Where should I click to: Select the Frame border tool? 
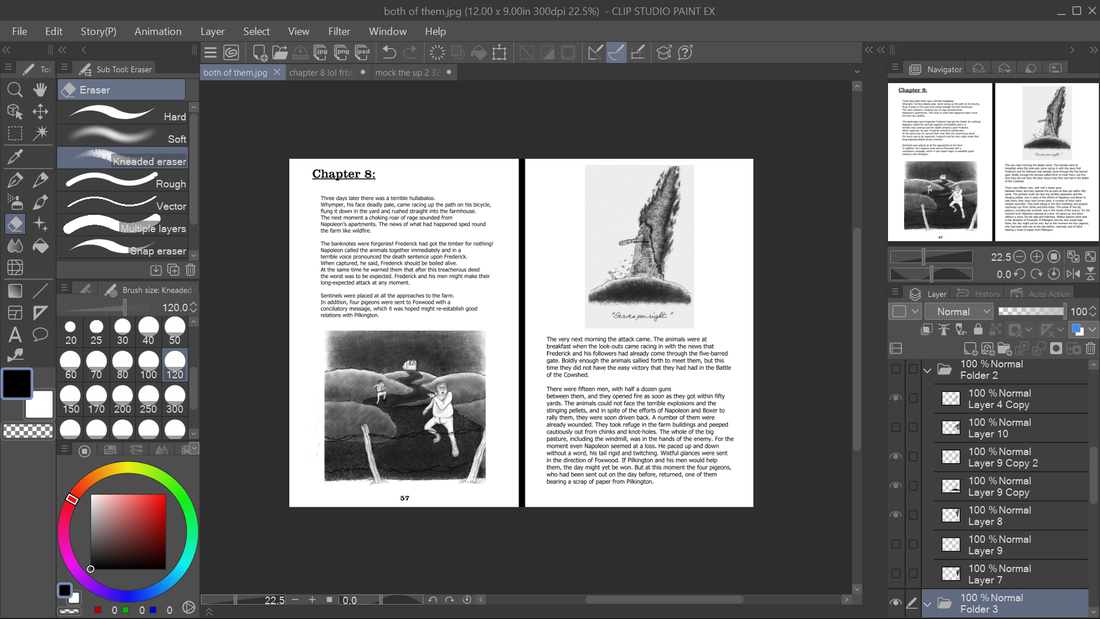pyautogui.click(x=15, y=313)
